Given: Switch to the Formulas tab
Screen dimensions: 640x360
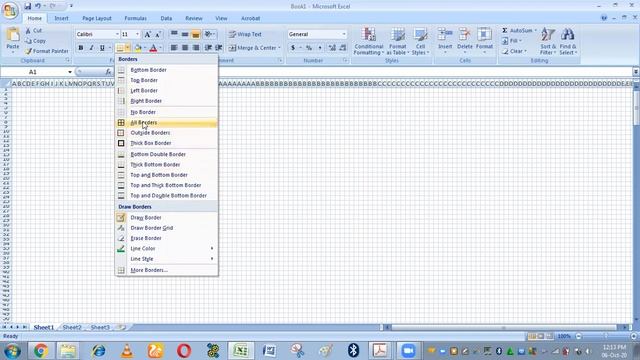Looking at the screenshot, I should (x=136, y=18).
